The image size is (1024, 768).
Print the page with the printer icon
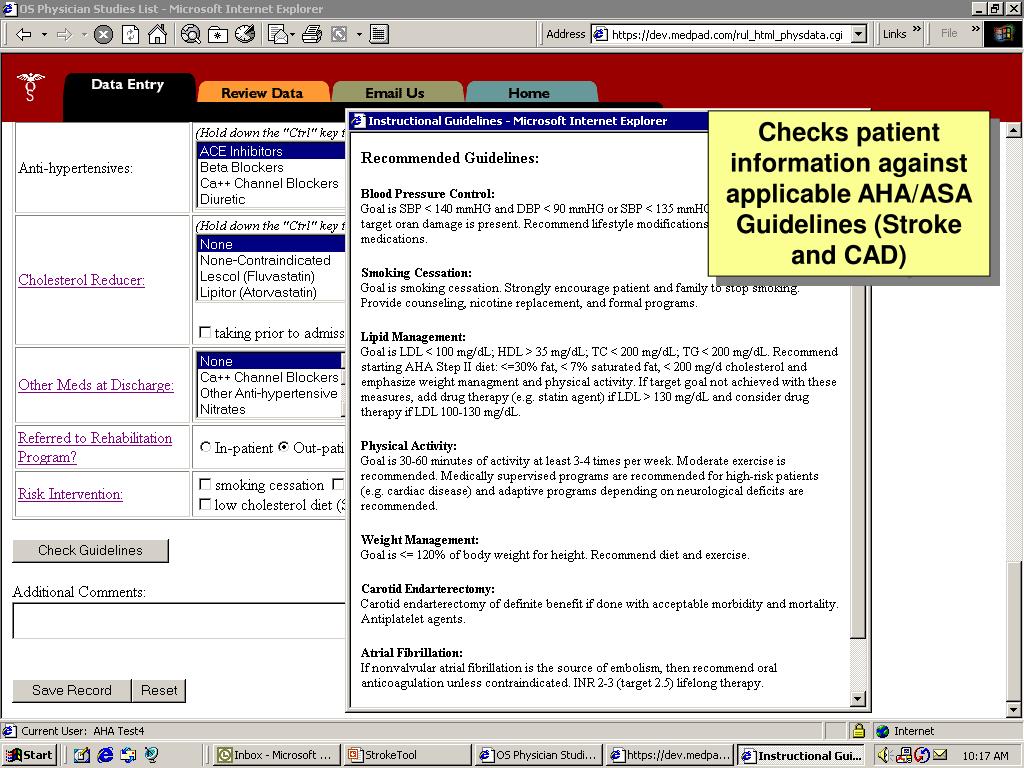point(312,34)
